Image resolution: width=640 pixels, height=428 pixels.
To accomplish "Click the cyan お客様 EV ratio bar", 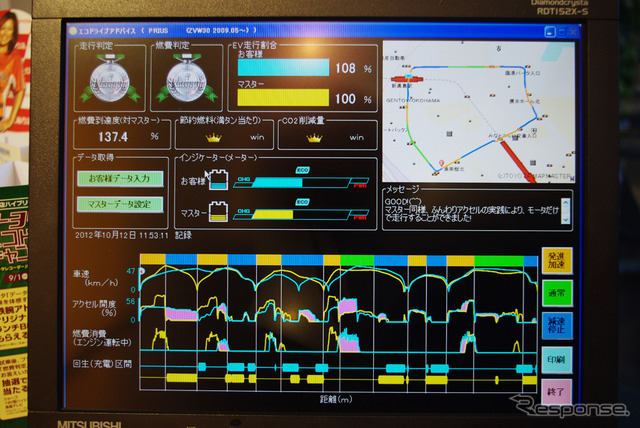I will (x=283, y=67).
